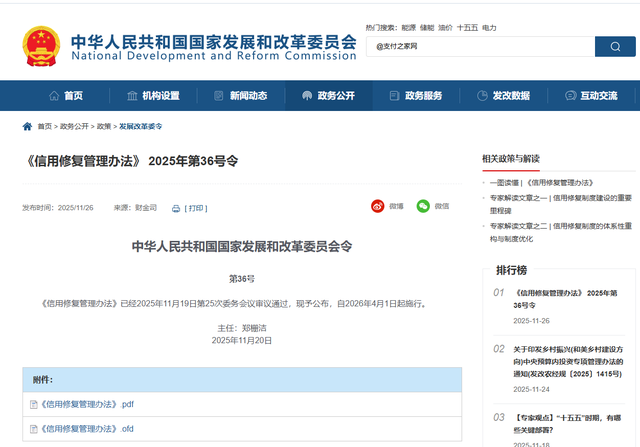640x447 pixels.
Task: Click hot search term 十五五
Action: [x=467, y=28]
